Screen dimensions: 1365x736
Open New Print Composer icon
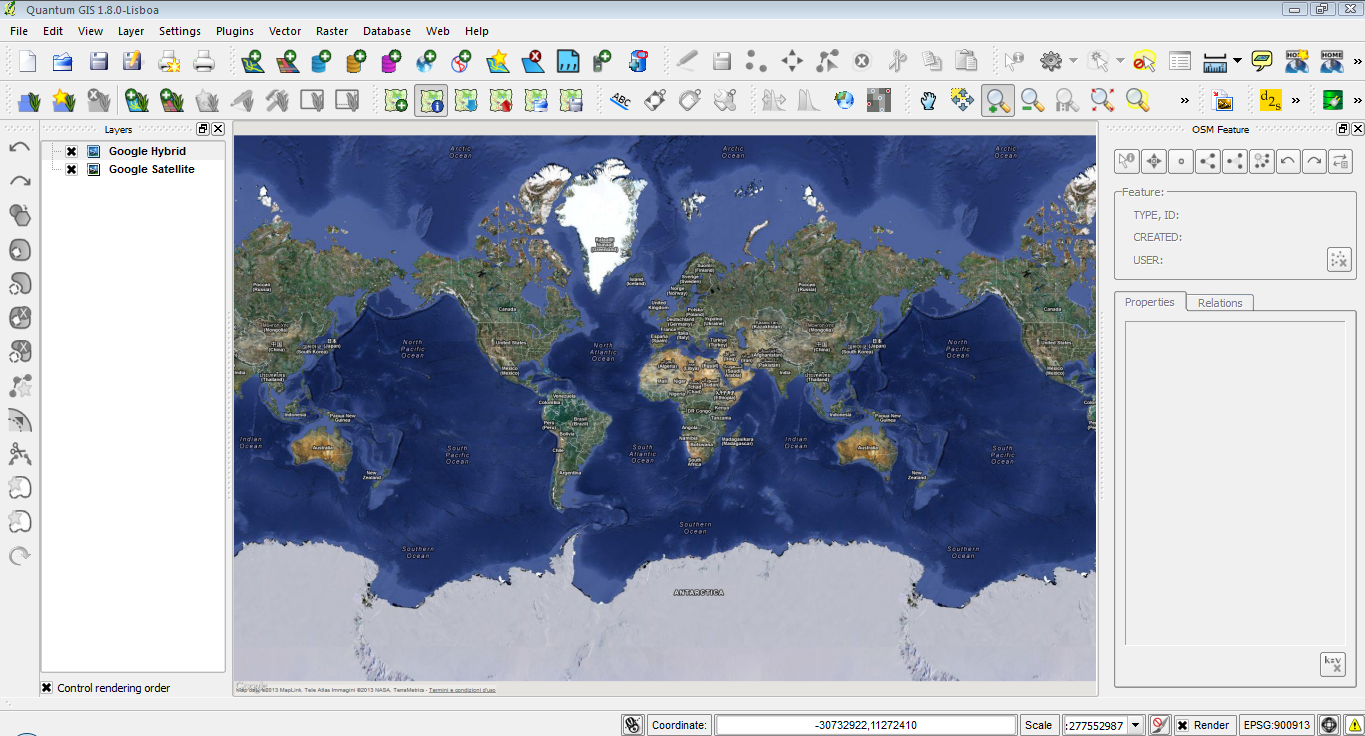[168, 61]
